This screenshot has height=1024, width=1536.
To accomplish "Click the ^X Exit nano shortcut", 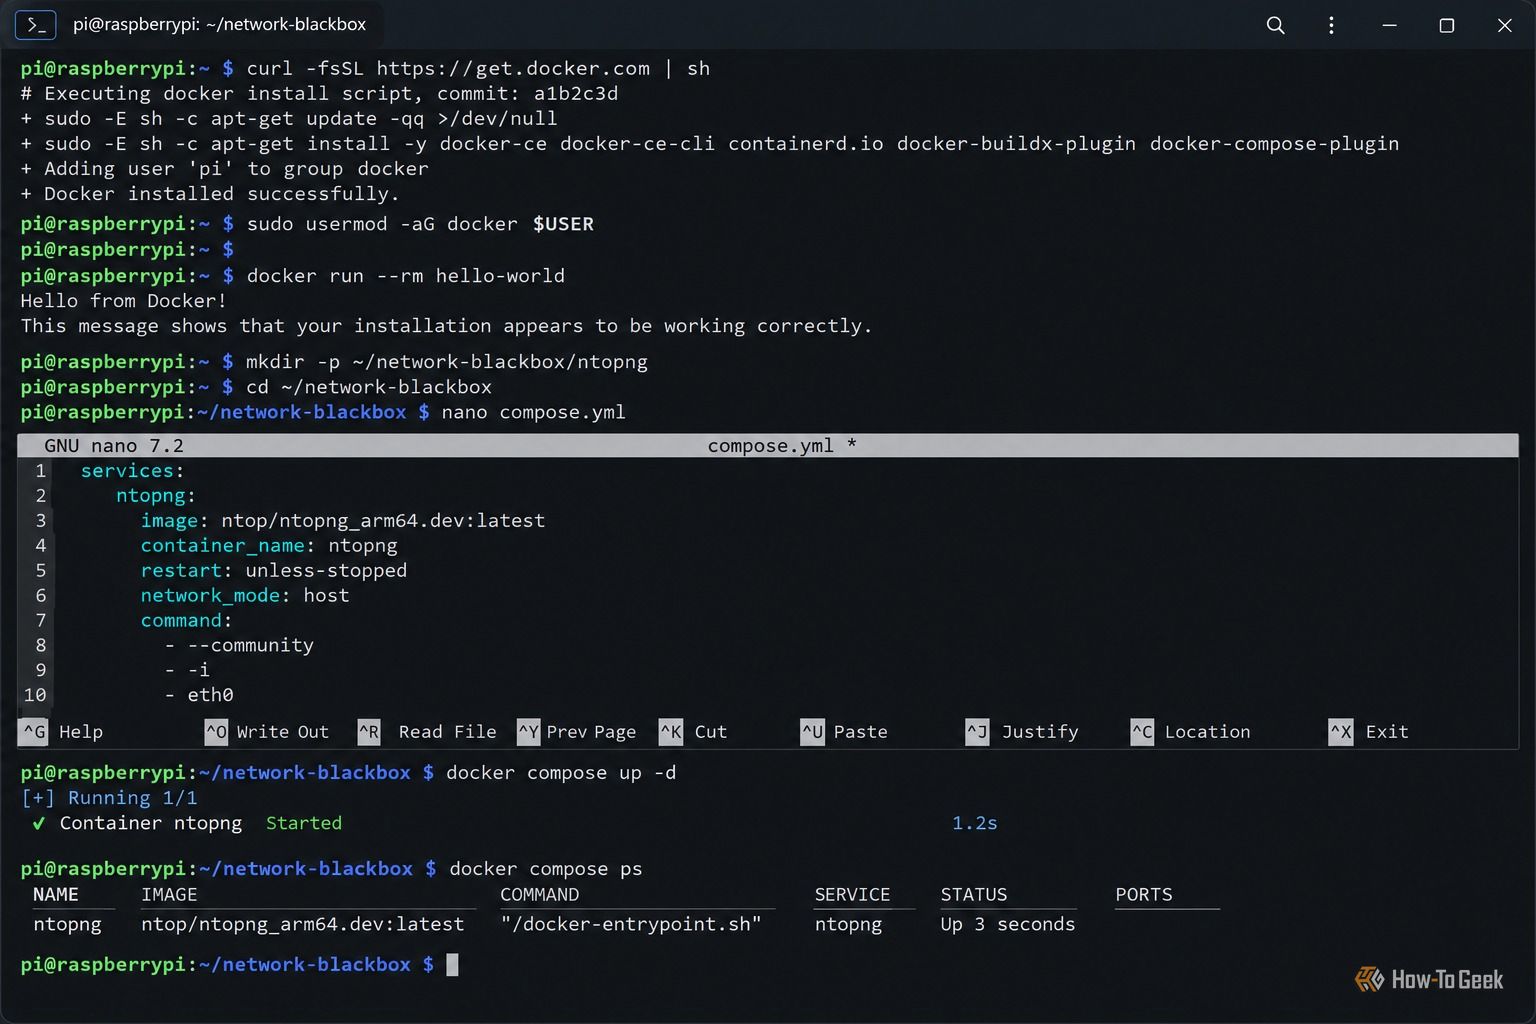I will [x=1369, y=732].
